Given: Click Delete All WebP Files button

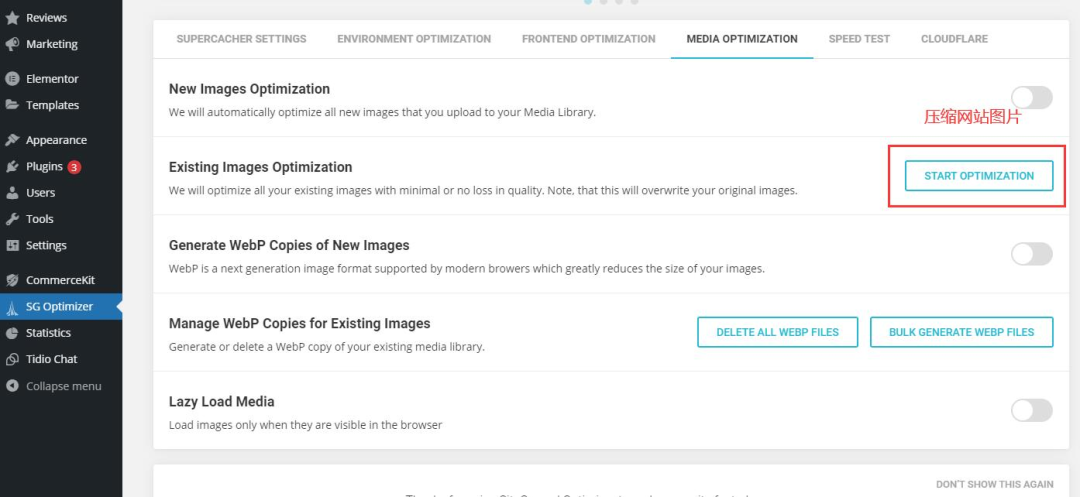Looking at the screenshot, I should [777, 332].
